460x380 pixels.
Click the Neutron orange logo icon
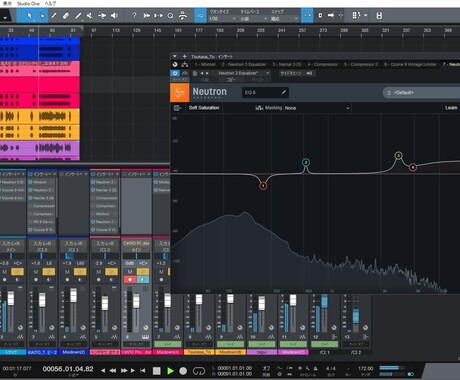click(180, 92)
